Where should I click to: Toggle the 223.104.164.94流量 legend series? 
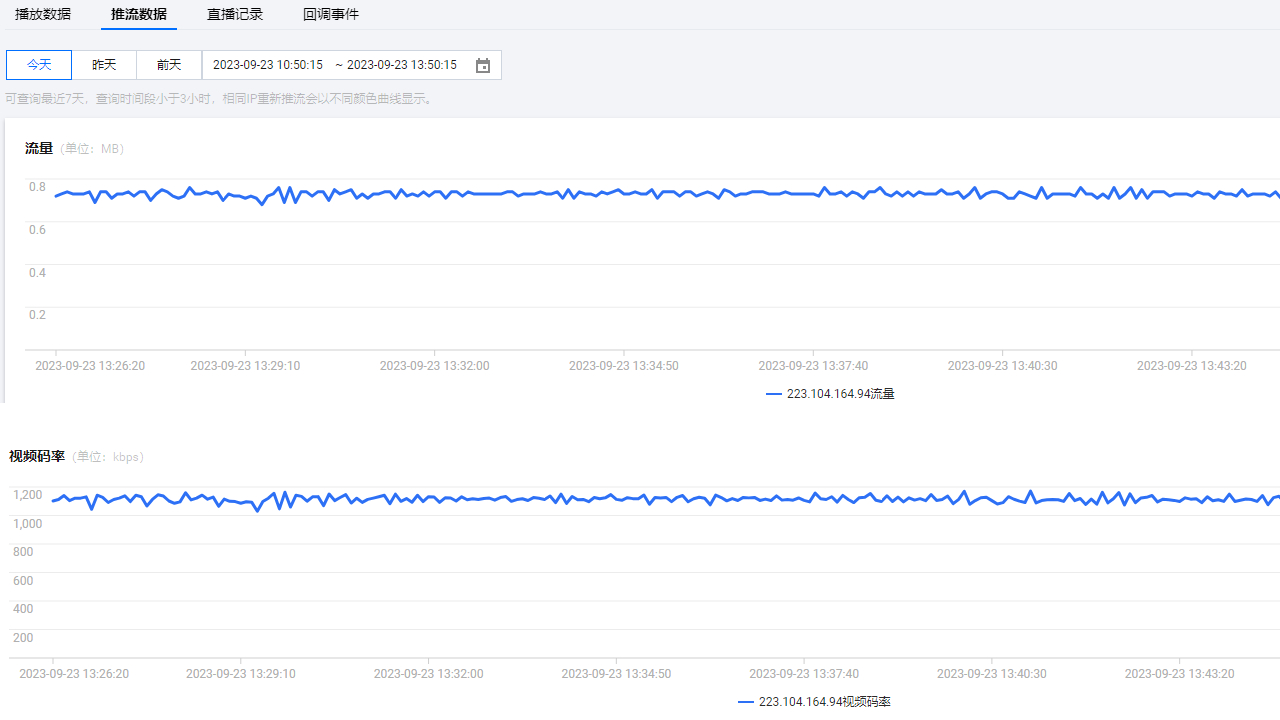click(x=840, y=394)
